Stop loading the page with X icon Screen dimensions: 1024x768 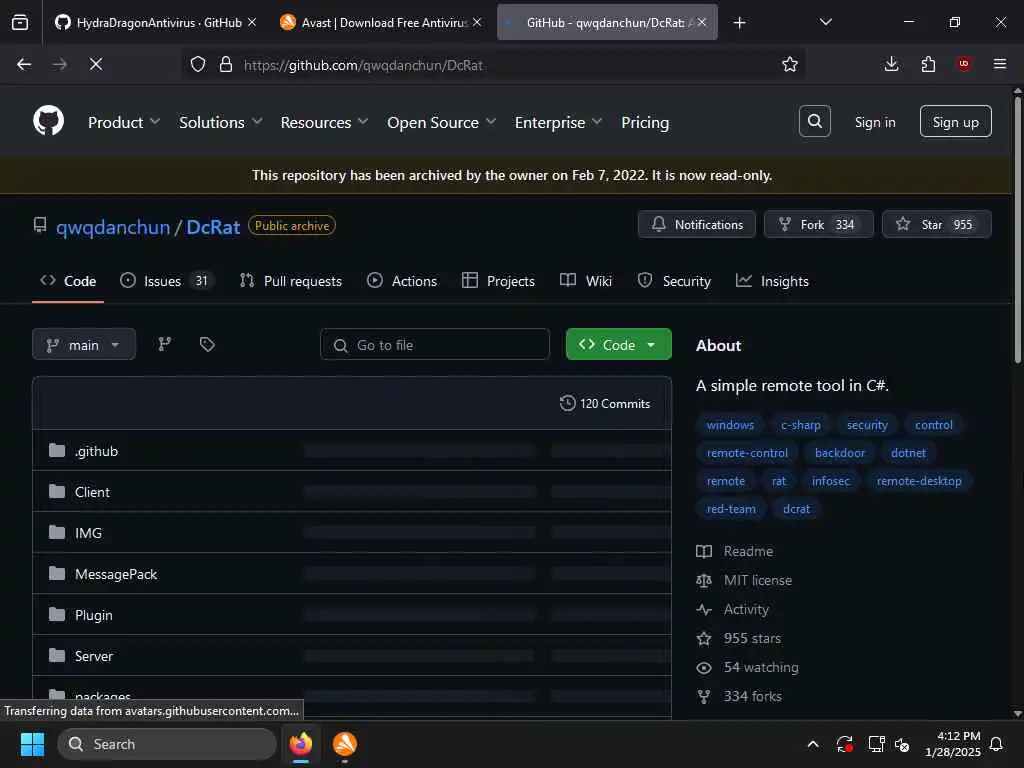click(95, 64)
